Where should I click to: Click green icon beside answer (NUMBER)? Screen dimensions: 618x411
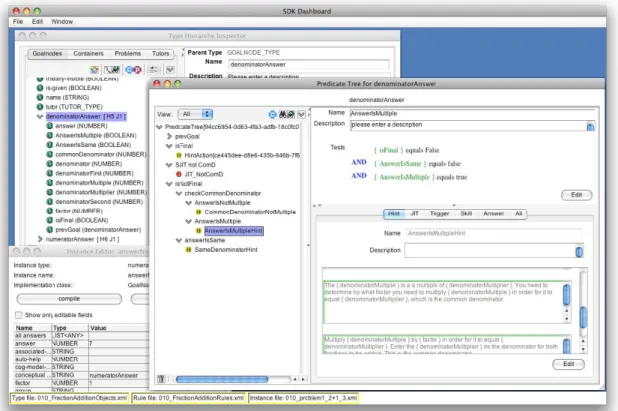point(50,126)
